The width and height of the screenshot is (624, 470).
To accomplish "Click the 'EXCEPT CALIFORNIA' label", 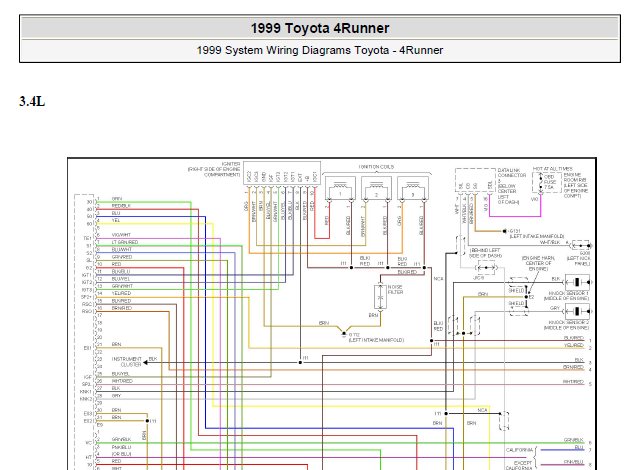I will [519, 466].
